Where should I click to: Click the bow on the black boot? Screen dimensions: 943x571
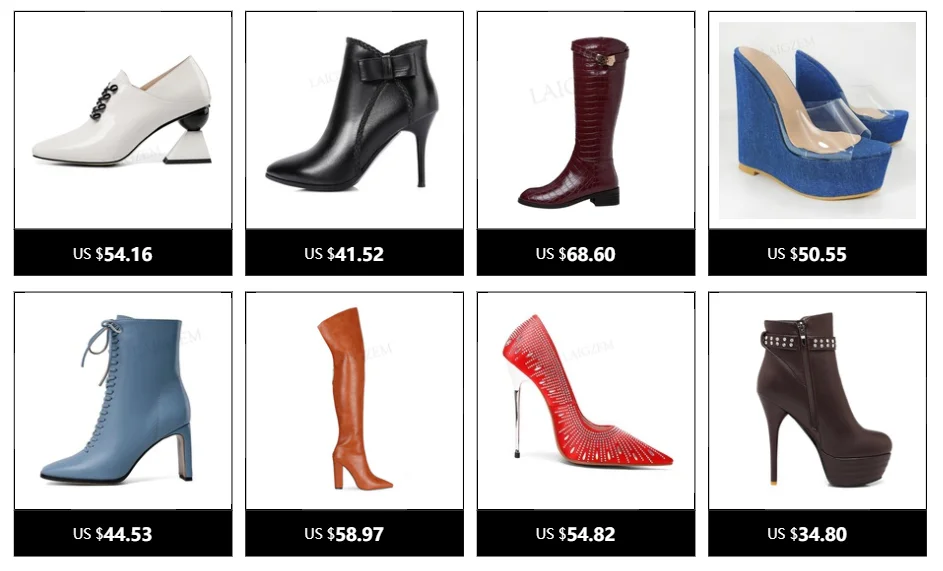[377, 69]
